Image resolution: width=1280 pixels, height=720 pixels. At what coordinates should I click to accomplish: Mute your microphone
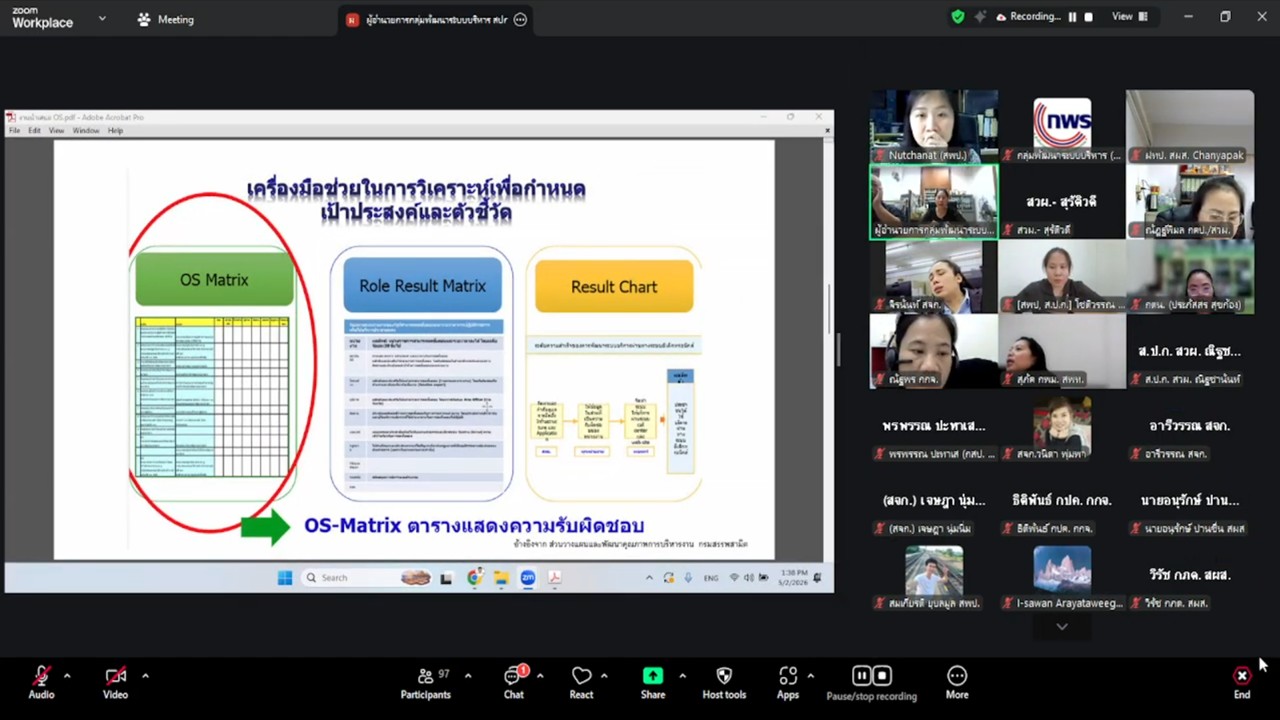(x=41, y=677)
